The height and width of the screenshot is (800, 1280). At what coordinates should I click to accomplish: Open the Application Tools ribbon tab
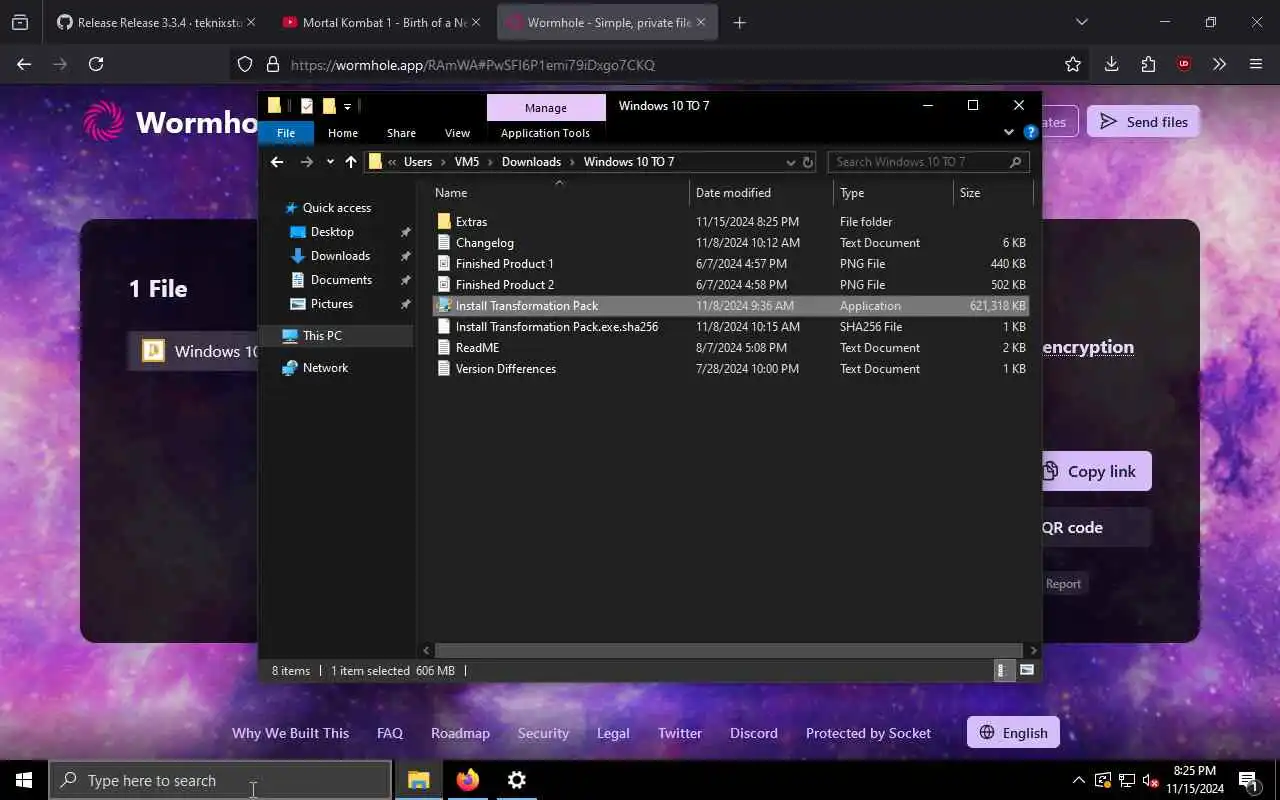(x=545, y=133)
